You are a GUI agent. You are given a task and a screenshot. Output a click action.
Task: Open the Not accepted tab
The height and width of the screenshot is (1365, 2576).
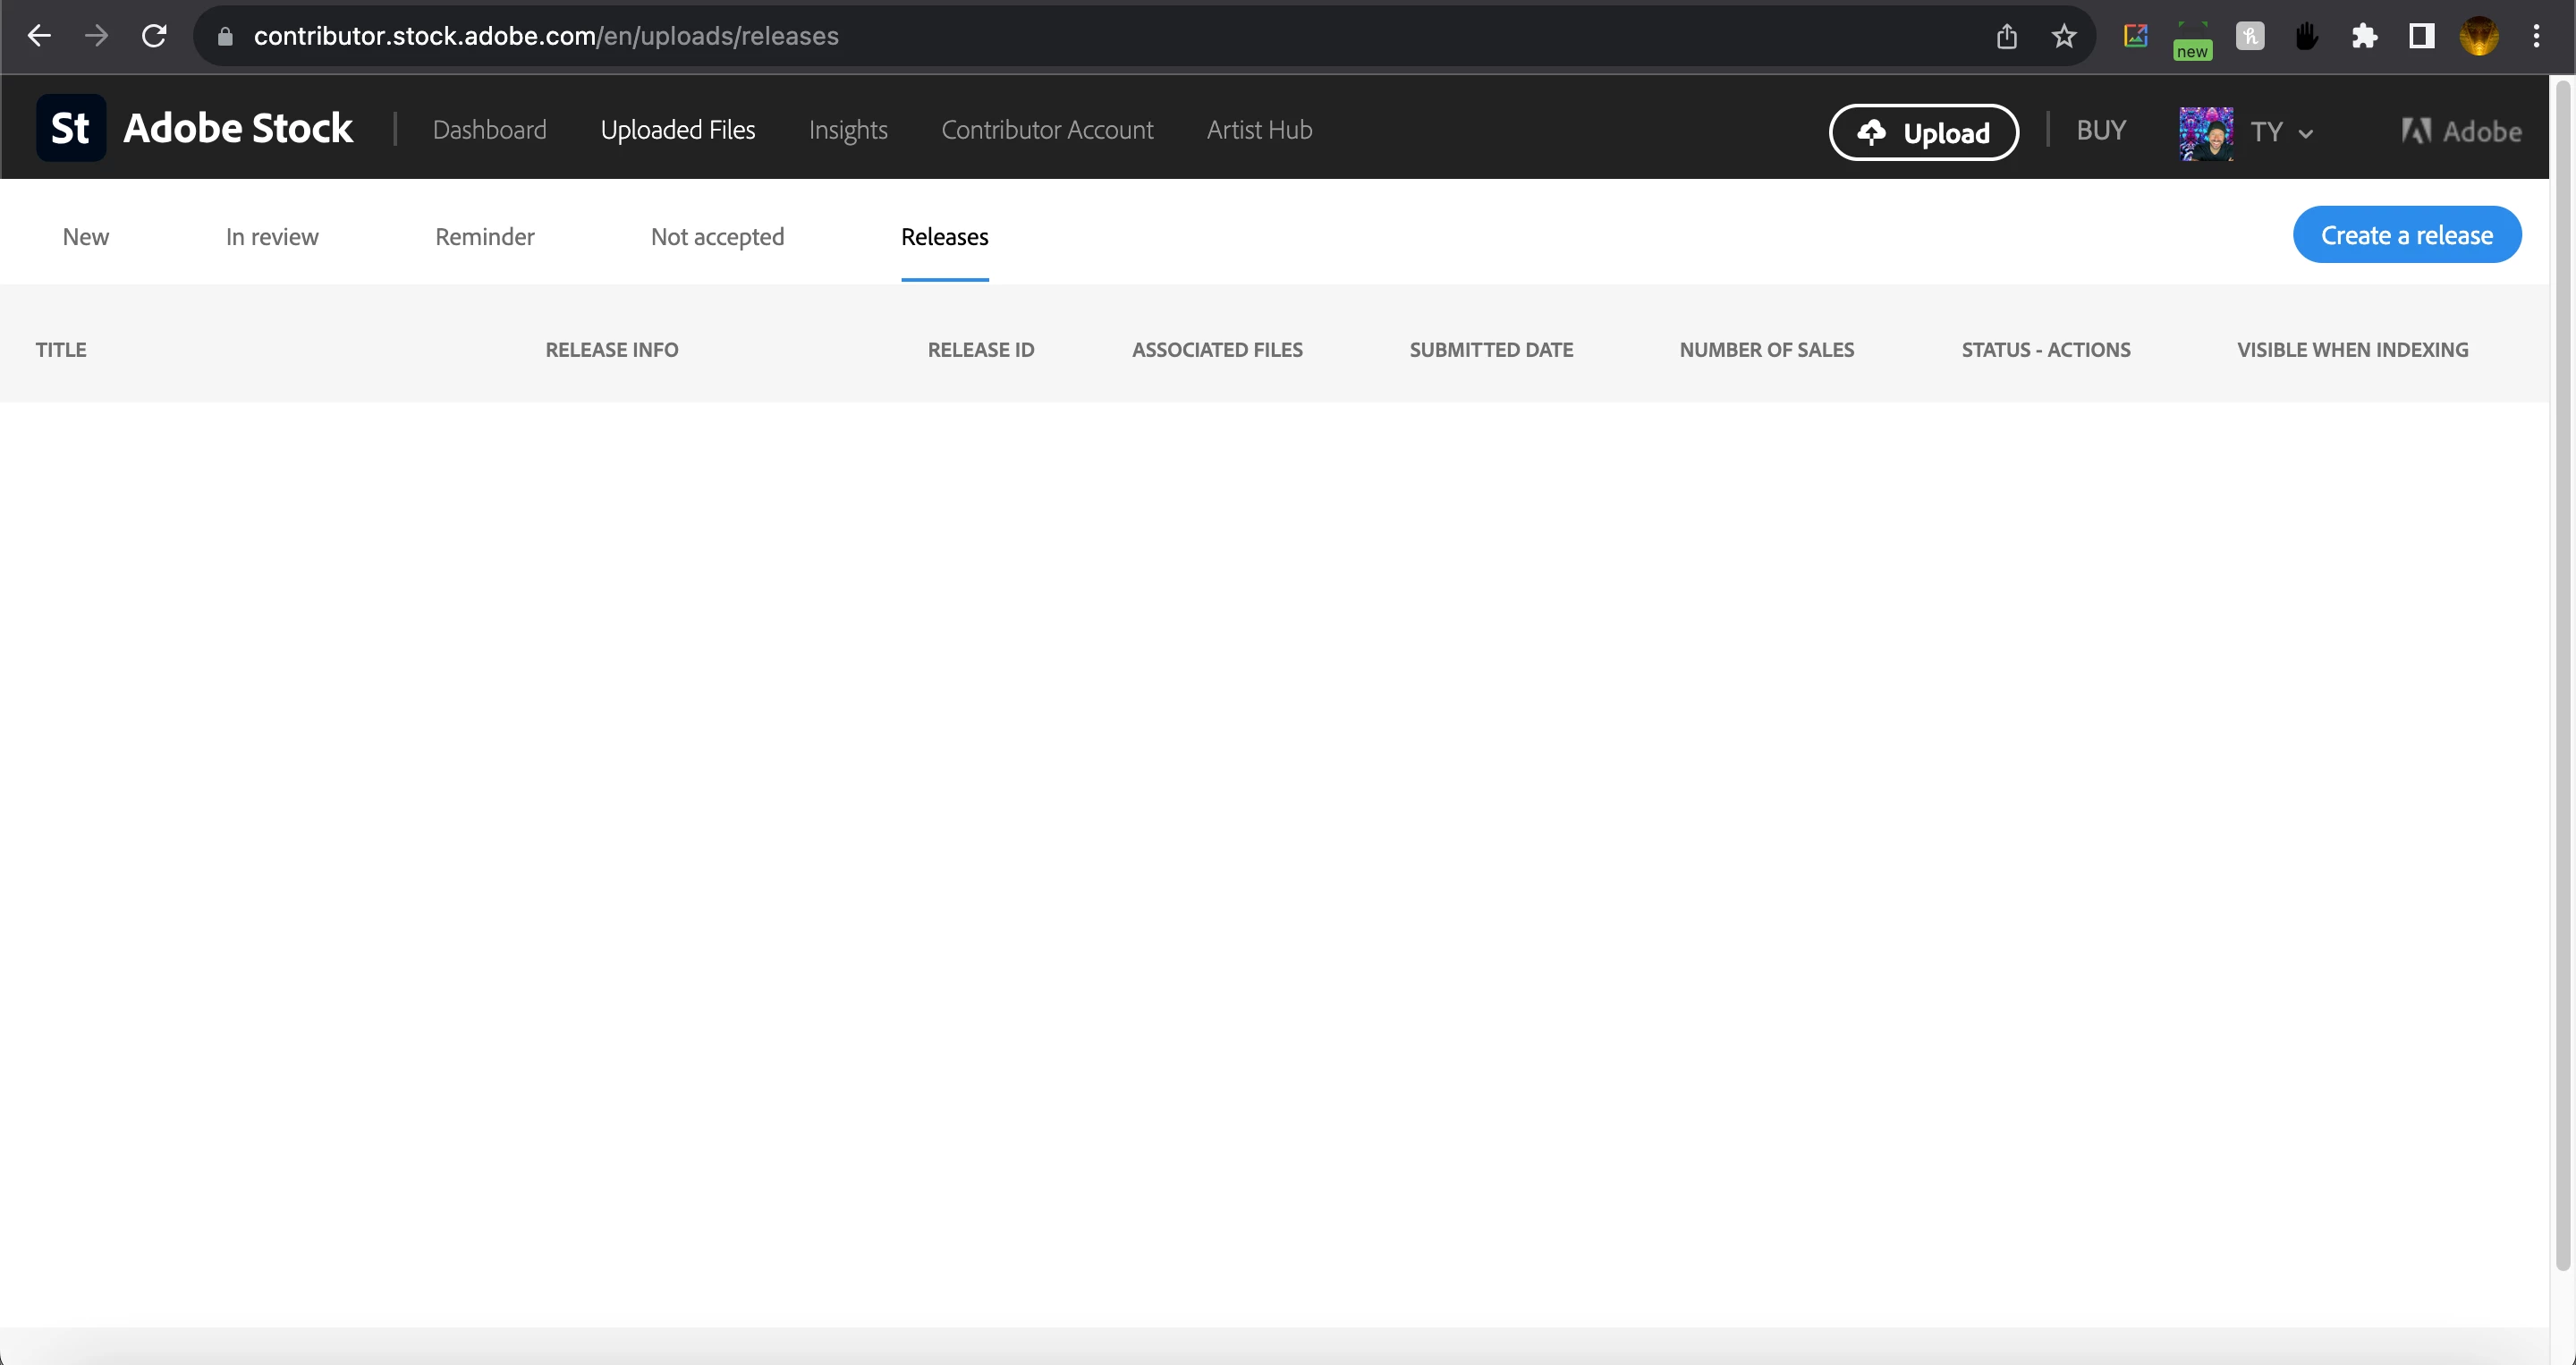point(717,237)
